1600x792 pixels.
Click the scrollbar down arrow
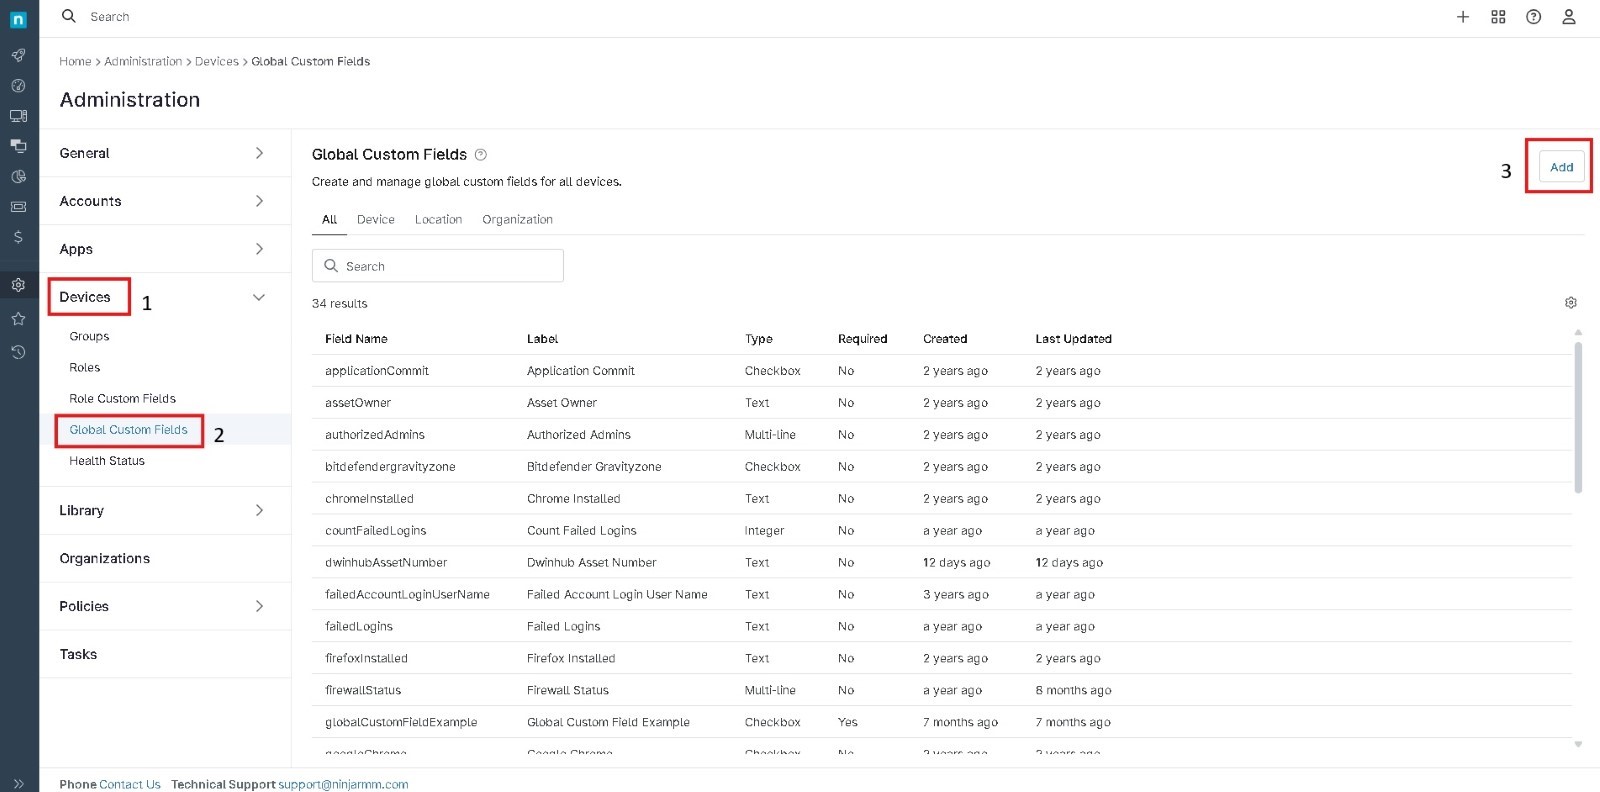click(x=1578, y=744)
